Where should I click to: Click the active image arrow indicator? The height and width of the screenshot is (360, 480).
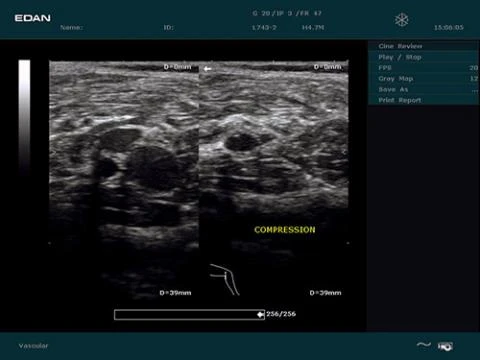pyautogui.click(x=207, y=69)
